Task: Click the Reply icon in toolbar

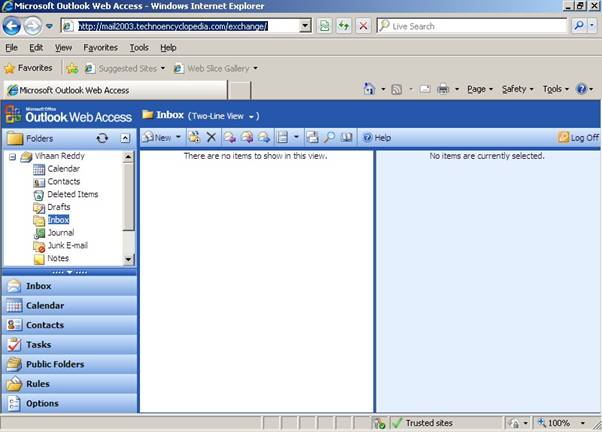Action: [x=230, y=137]
